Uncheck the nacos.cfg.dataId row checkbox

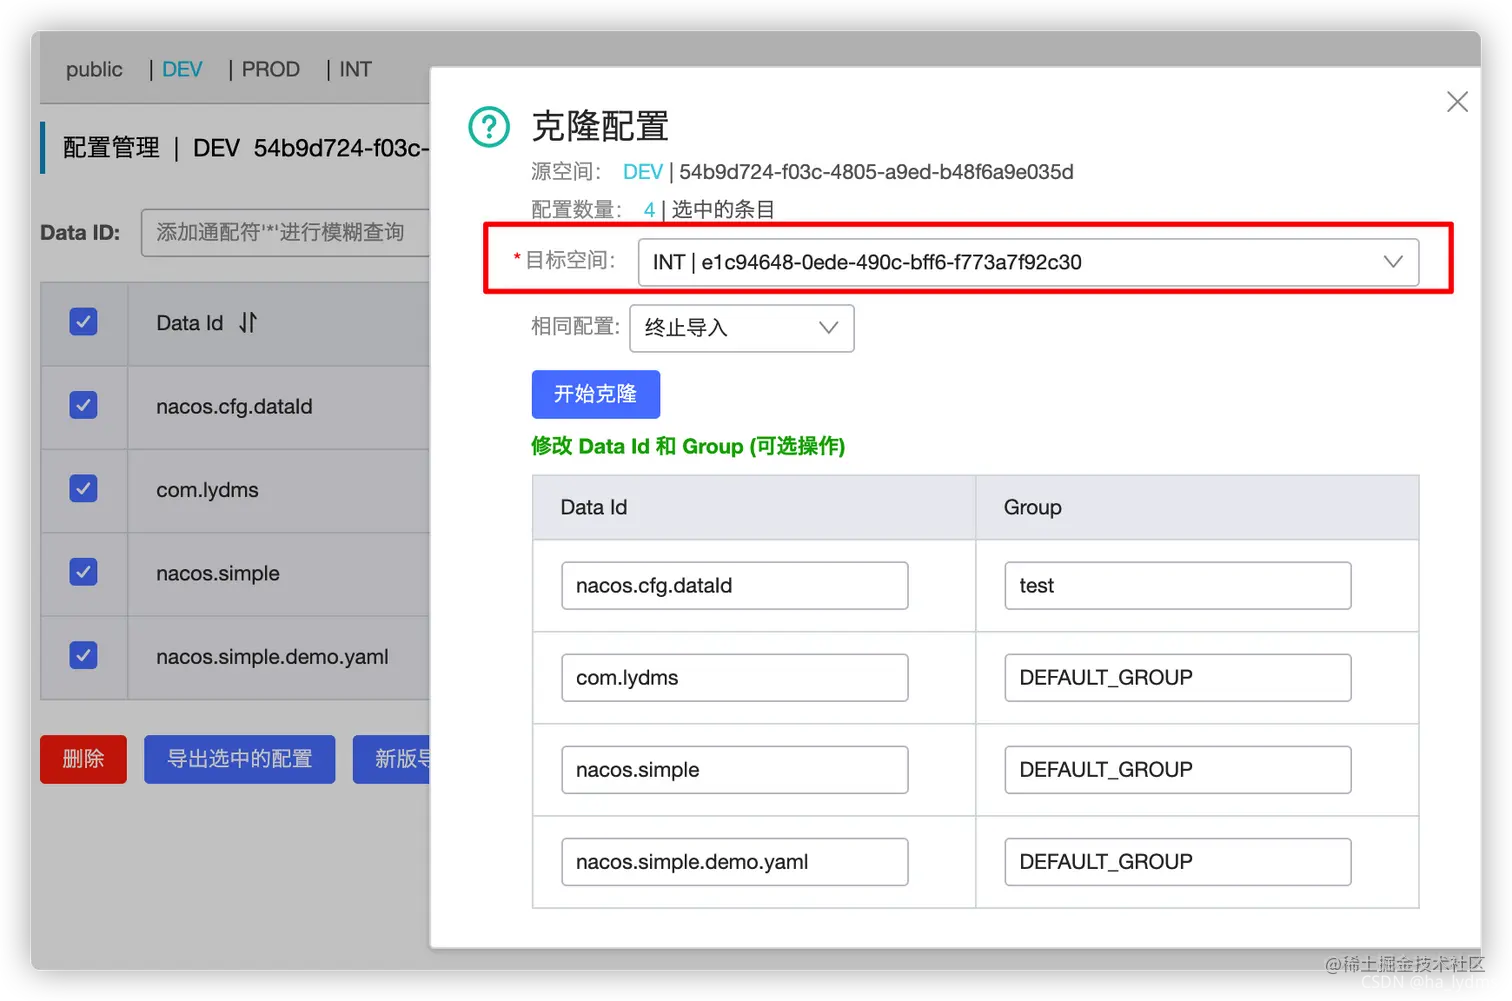pyautogui.click(x=83, y=405)
